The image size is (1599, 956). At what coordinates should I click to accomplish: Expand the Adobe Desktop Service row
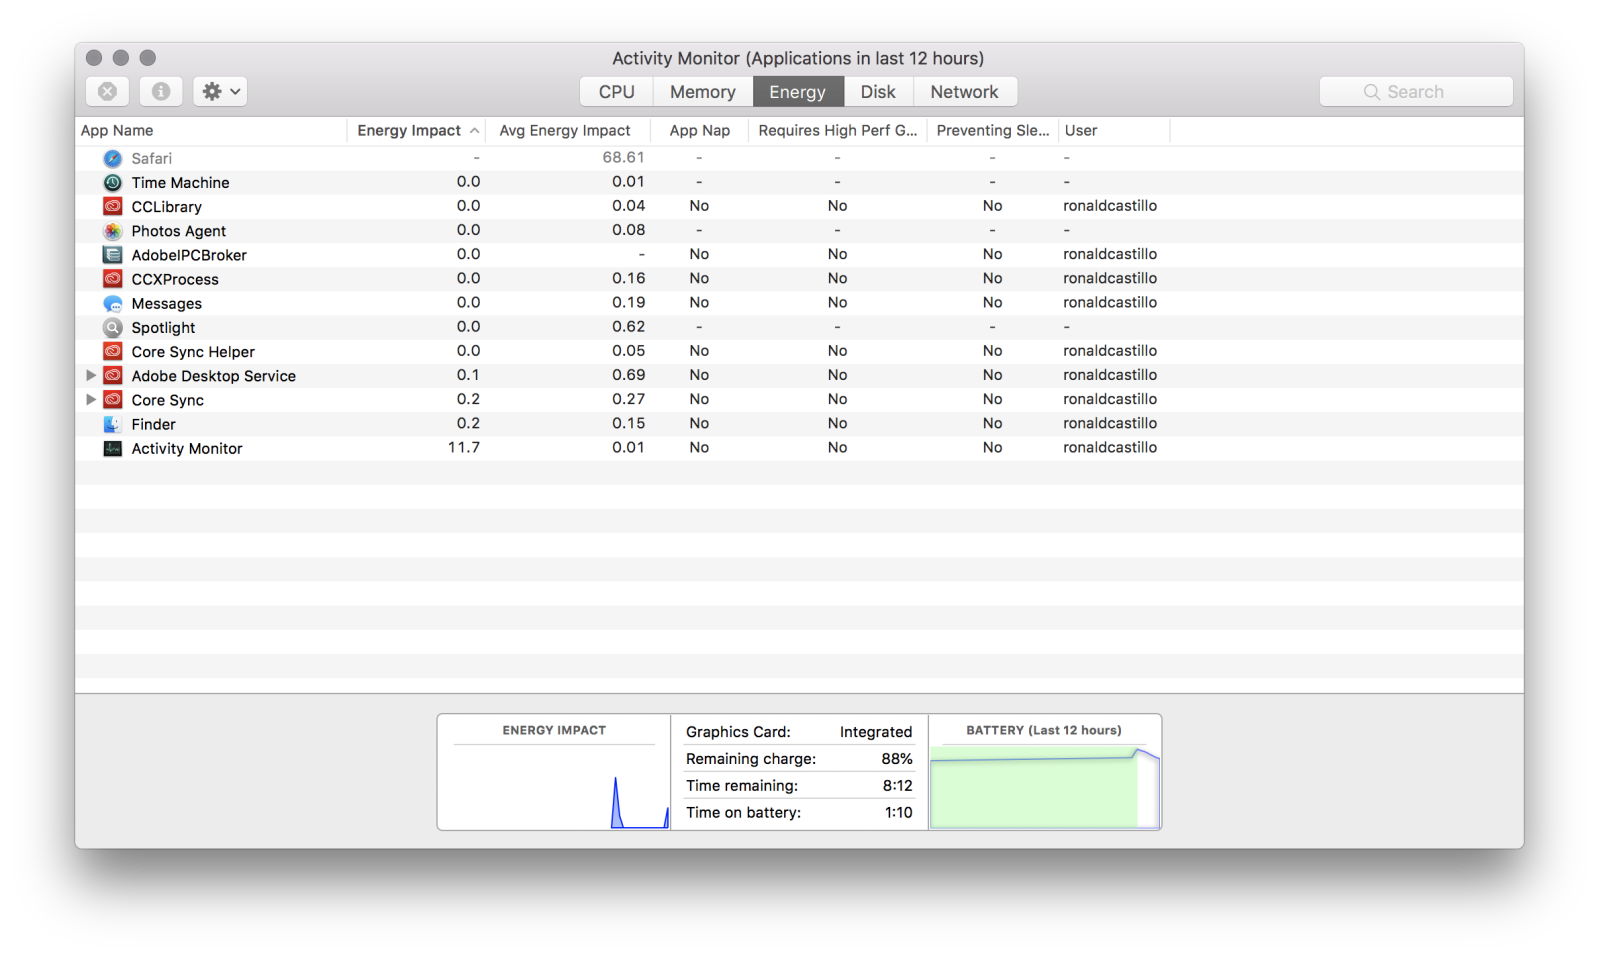click(x=90, y=375)
